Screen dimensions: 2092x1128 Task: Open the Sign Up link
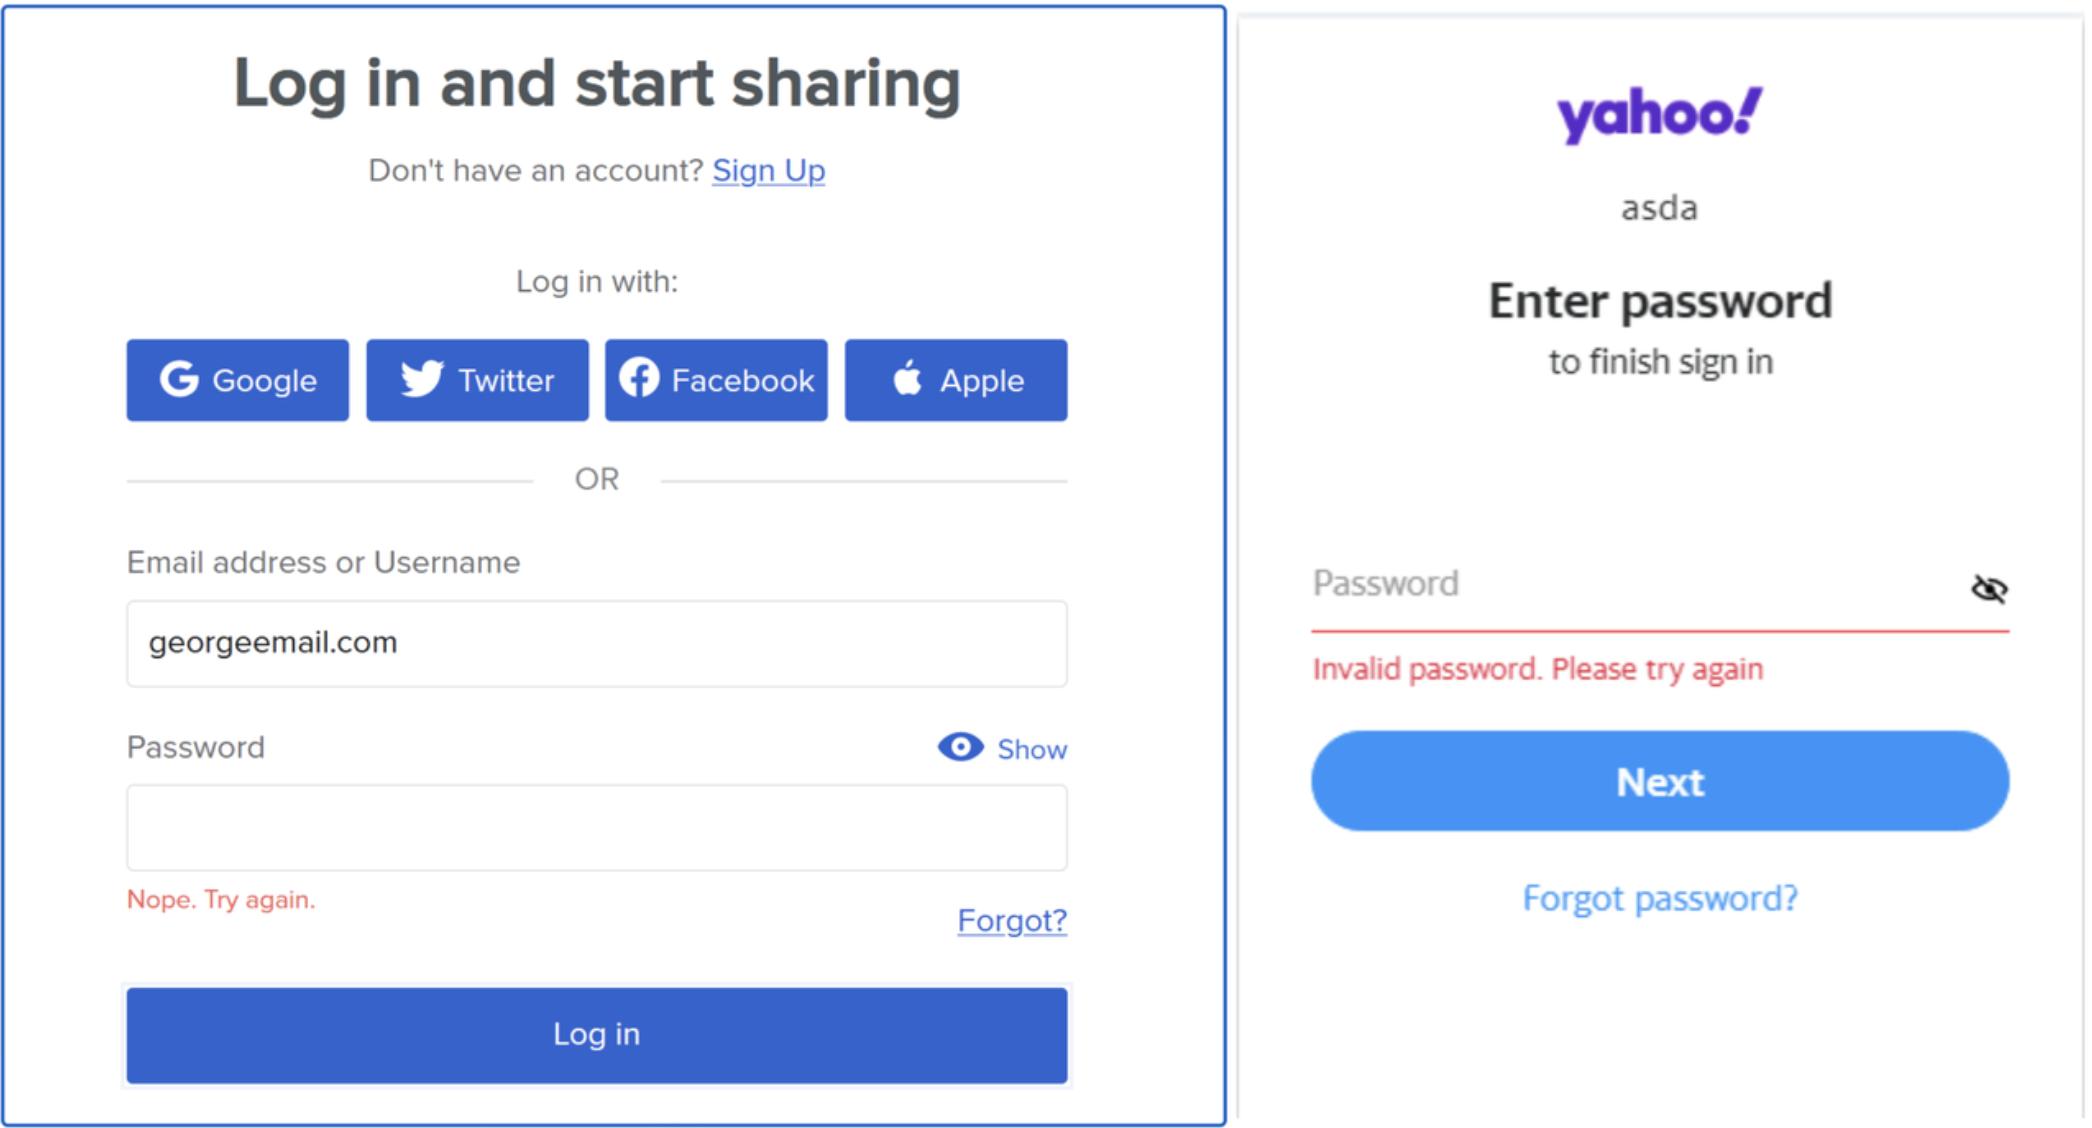(768, 171)
